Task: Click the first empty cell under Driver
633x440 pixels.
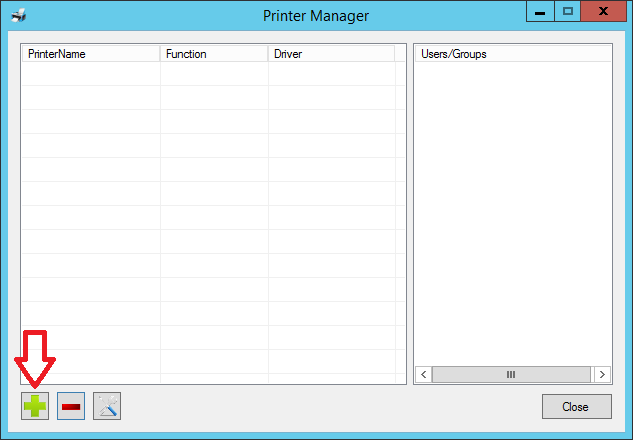Action: 330,74
